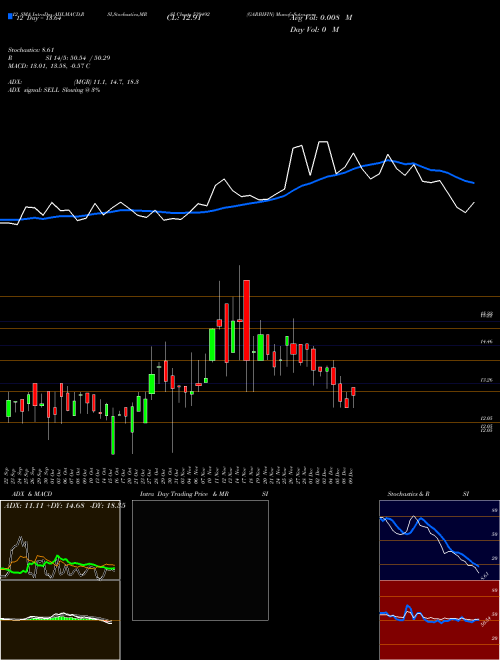The image size is (500, 660).
Task: Select 'ADX signal: SELL Slowing @ 8%' text
Action: point(54,90)
